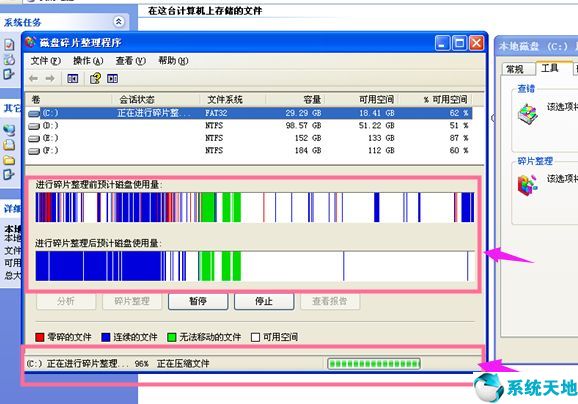The width and height of the screenshot is (578, 404).
Task: Open the 查看(V) menu
Action: (130, 61)
